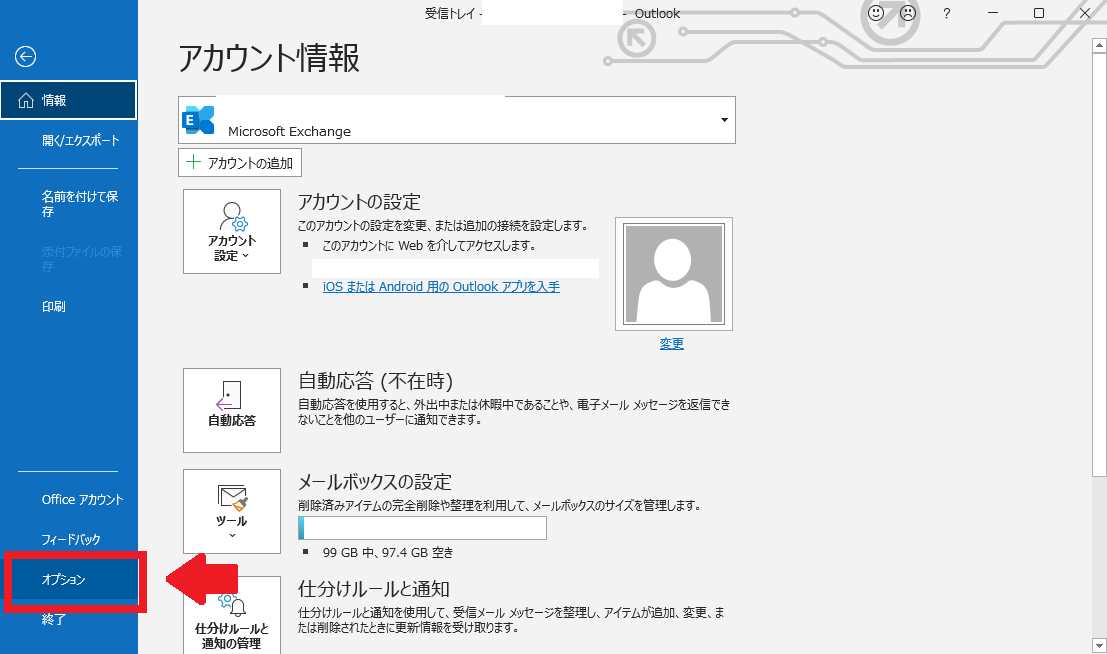
Task: Open オプション in the sidebar
Action: coord(64,580)
